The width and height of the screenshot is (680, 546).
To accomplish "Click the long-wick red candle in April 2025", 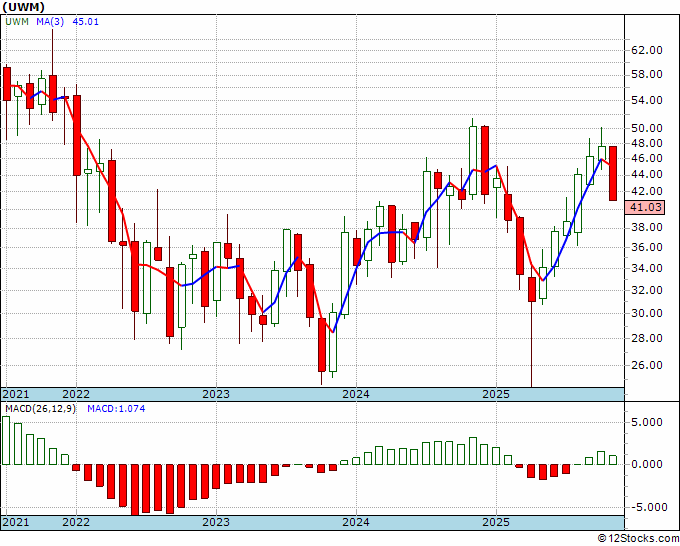I will click(x=531, y=327).
